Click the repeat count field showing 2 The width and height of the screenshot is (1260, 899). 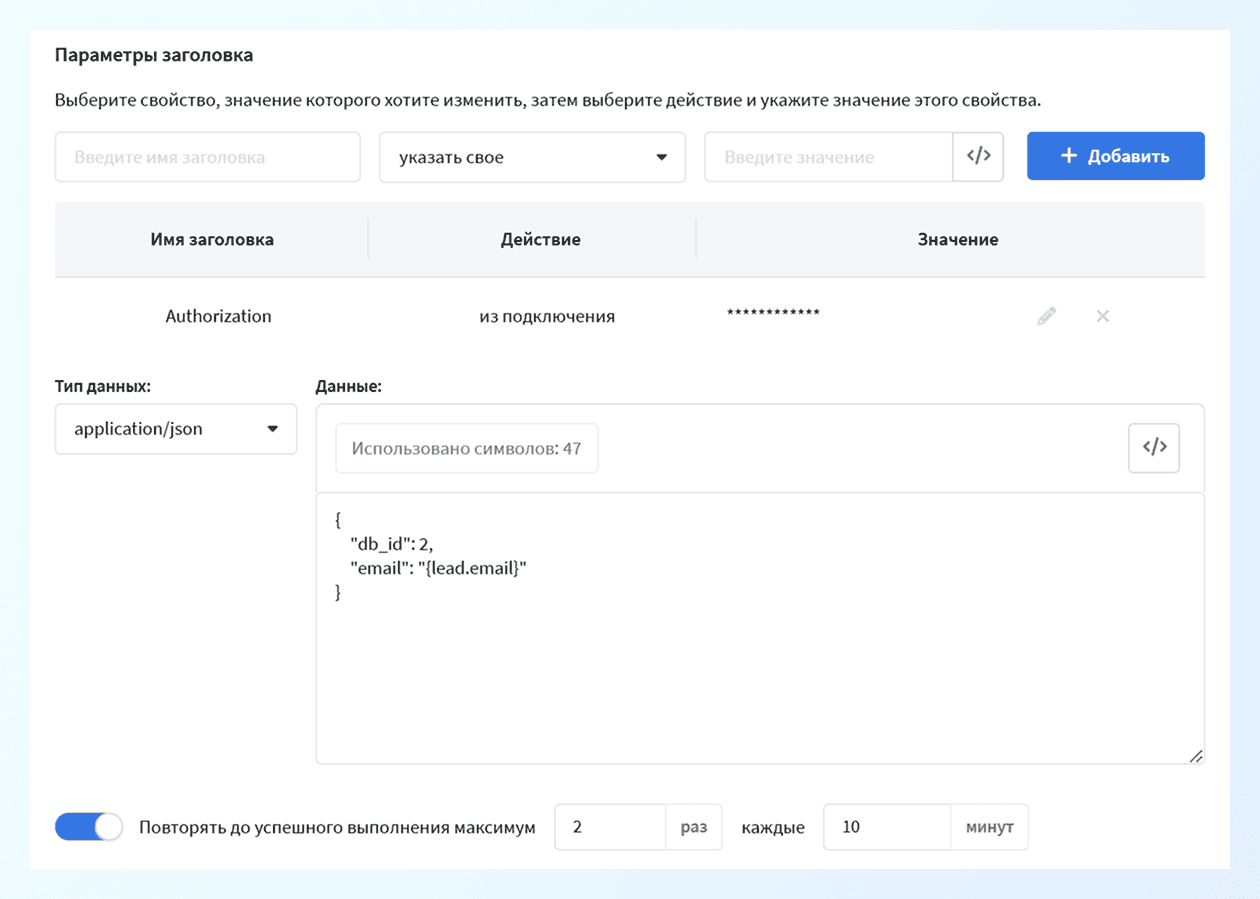pos(610,827)
